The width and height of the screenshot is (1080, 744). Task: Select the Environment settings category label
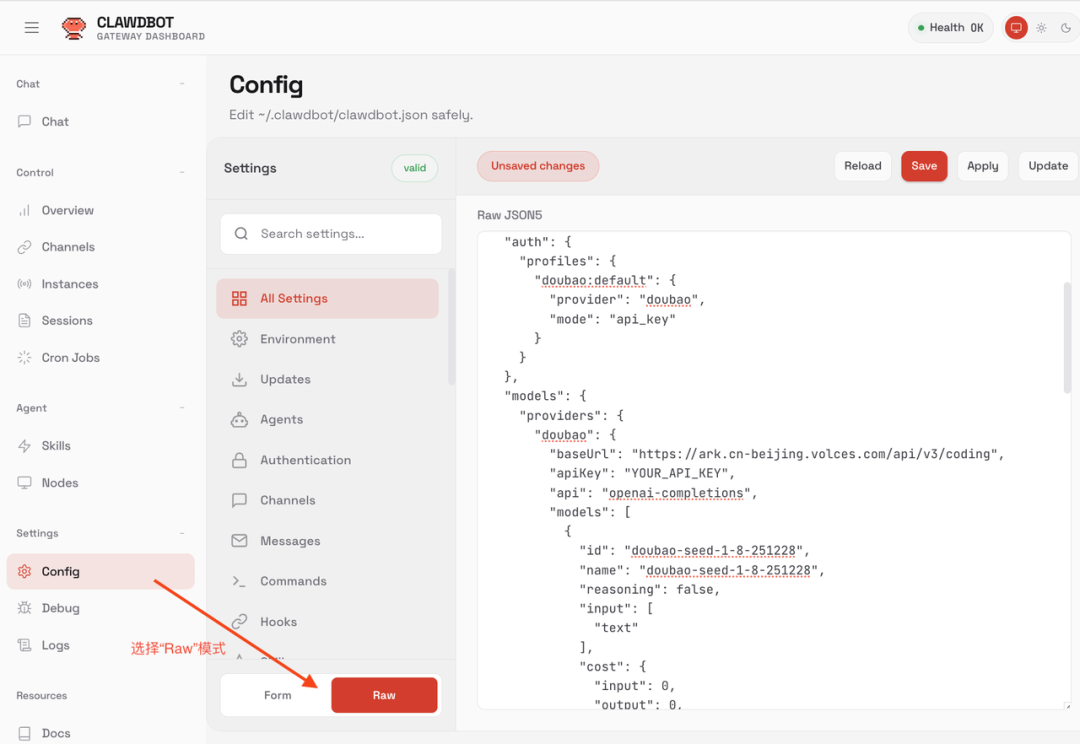tap(298, 339)
